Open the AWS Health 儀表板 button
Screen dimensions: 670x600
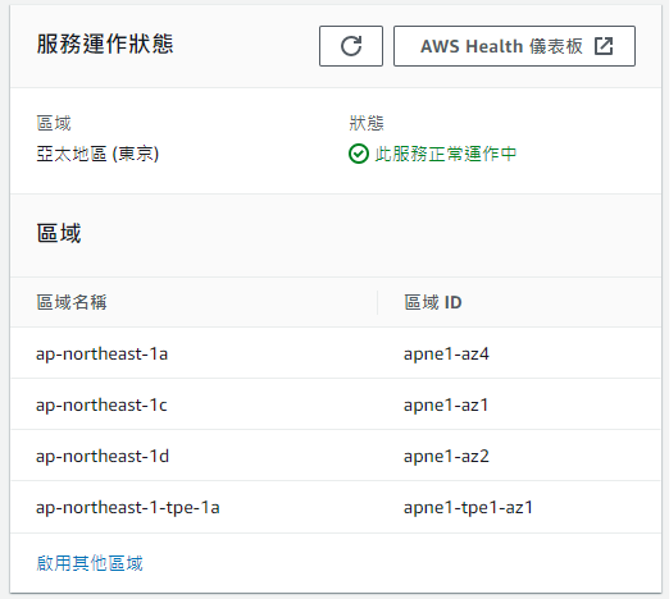(514, 46)
